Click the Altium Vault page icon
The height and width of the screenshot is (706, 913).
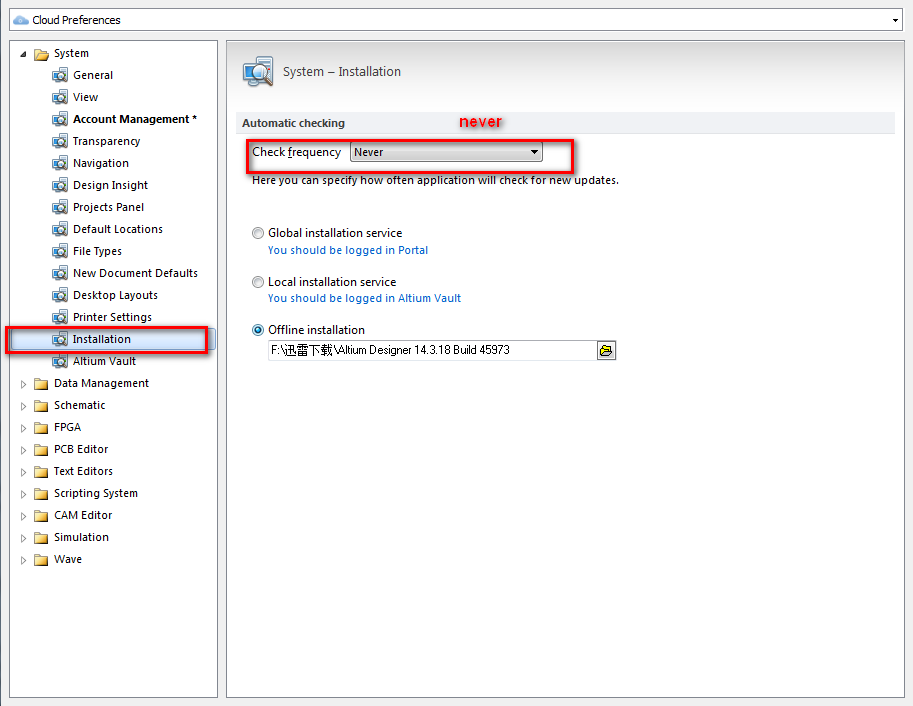click(60, 361)
